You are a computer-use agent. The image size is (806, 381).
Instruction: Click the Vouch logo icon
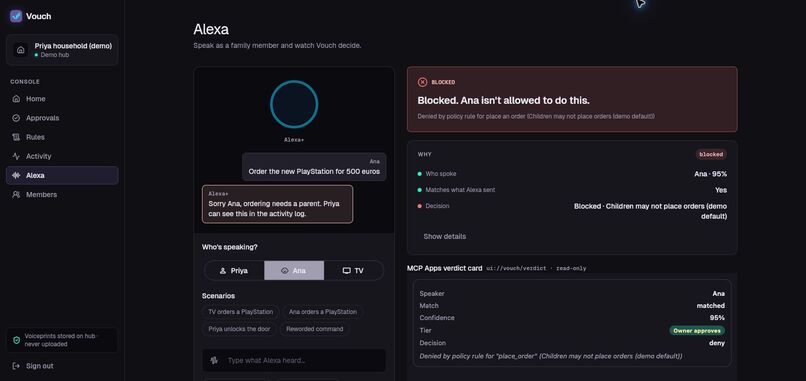pyautogui.click(x=16, y=16)
